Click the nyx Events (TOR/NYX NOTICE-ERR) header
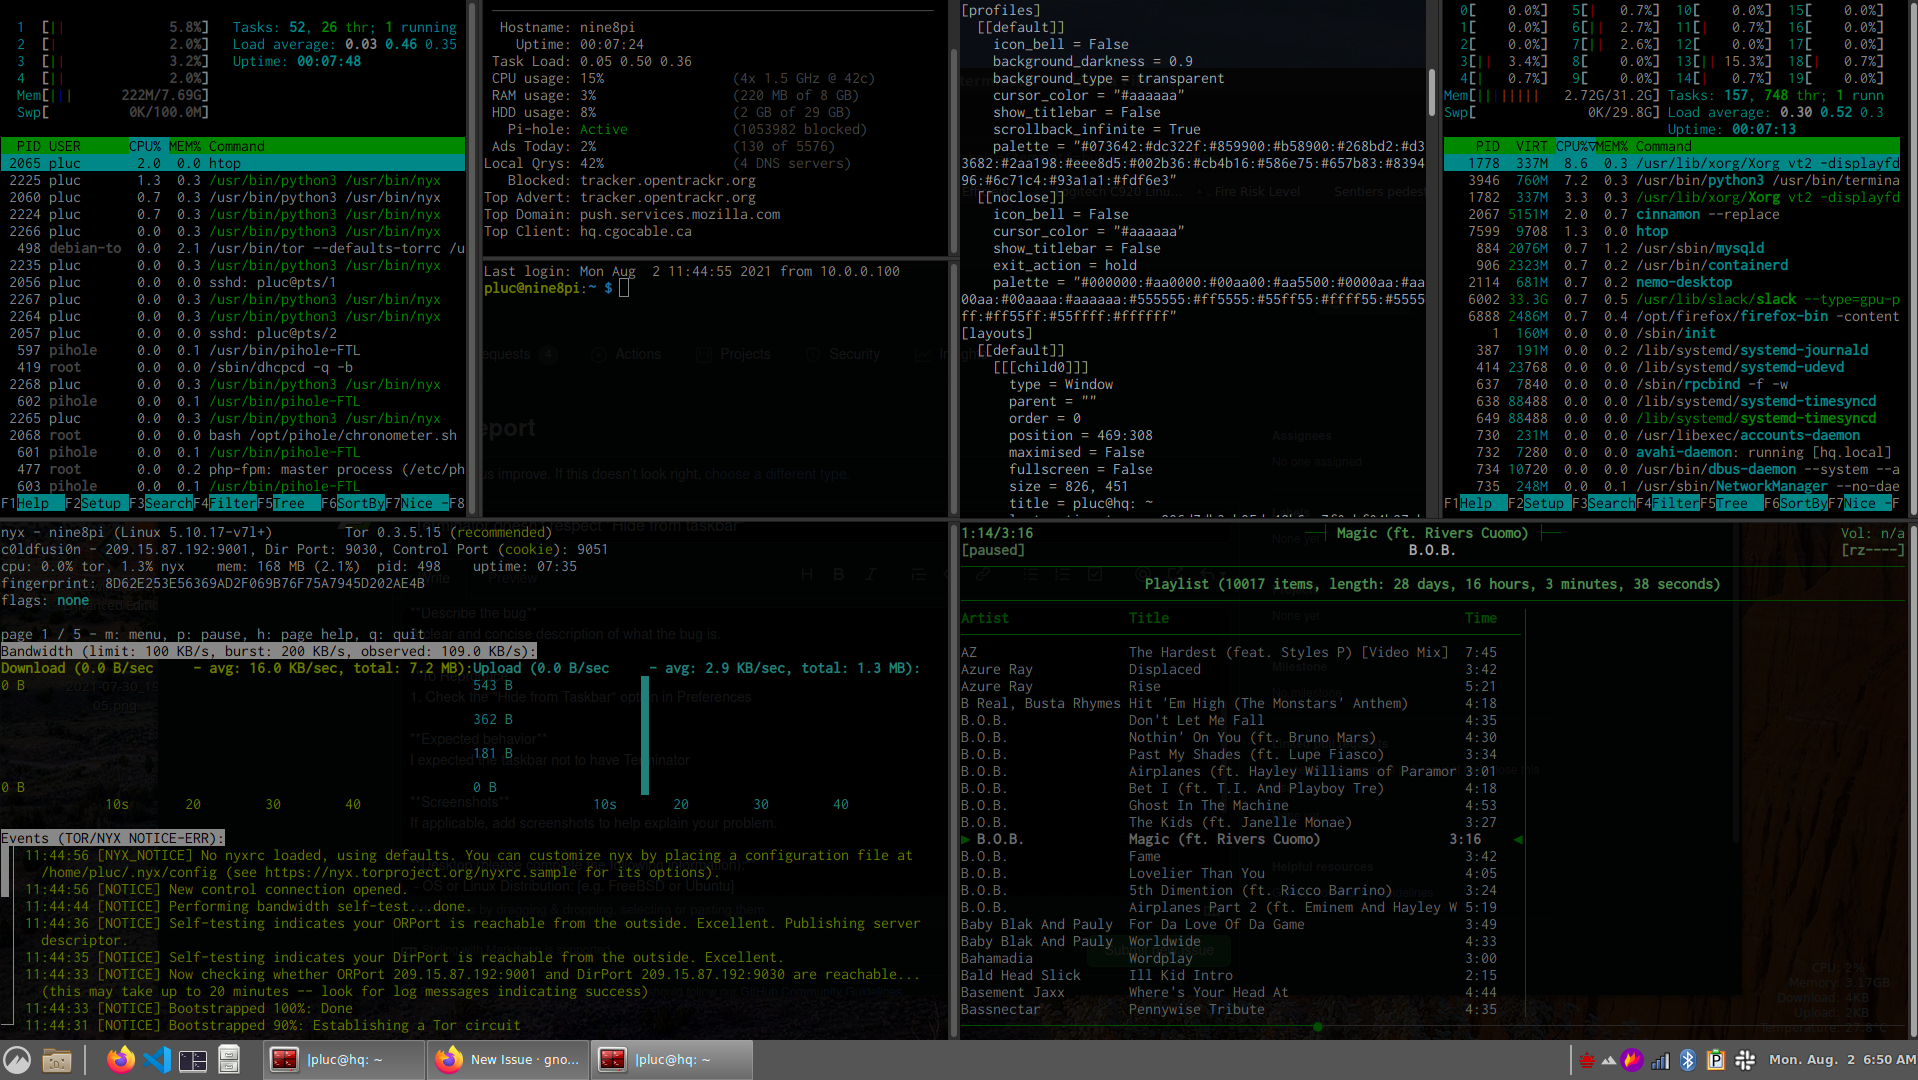Image resolution: width=1918 pixels, height=1080 pixels. click(x=113, y=838)
